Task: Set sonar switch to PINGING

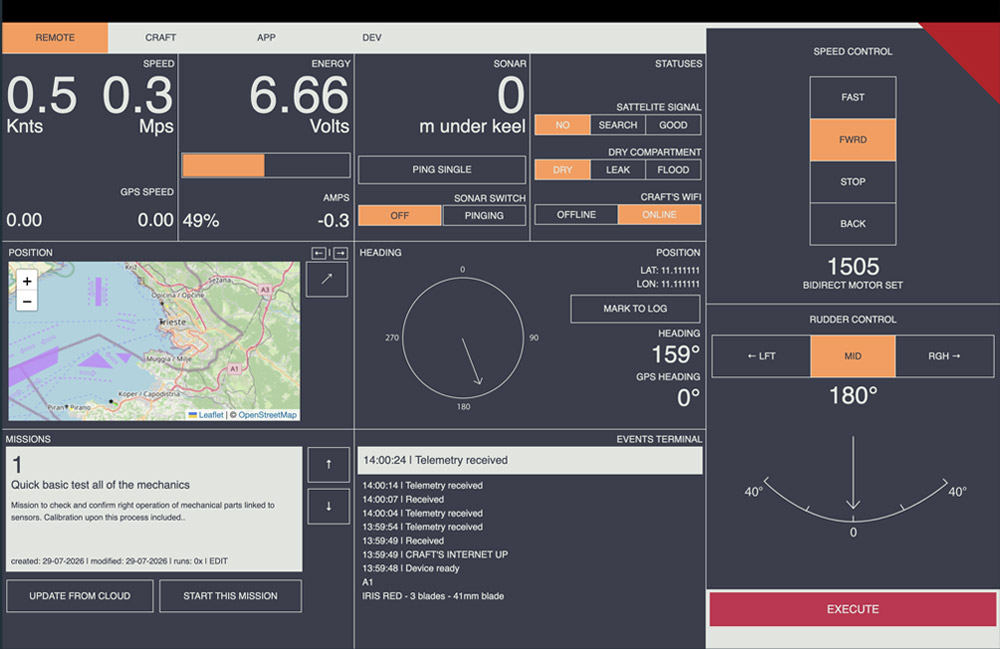Action: (484, 215)
